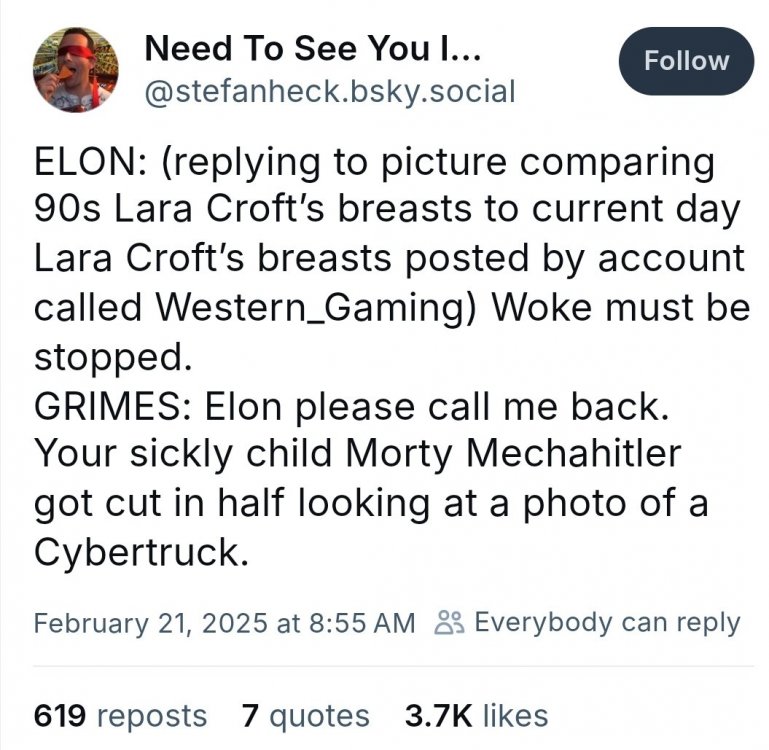
Task: Click the sentence "Elon please call me back."
Action: click(431, 406)
